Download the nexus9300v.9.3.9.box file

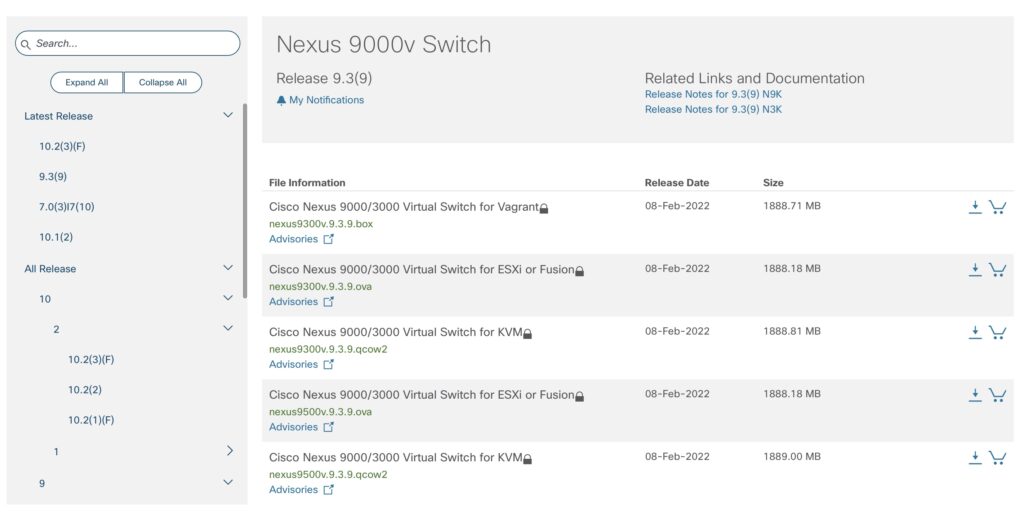[975, 207]
